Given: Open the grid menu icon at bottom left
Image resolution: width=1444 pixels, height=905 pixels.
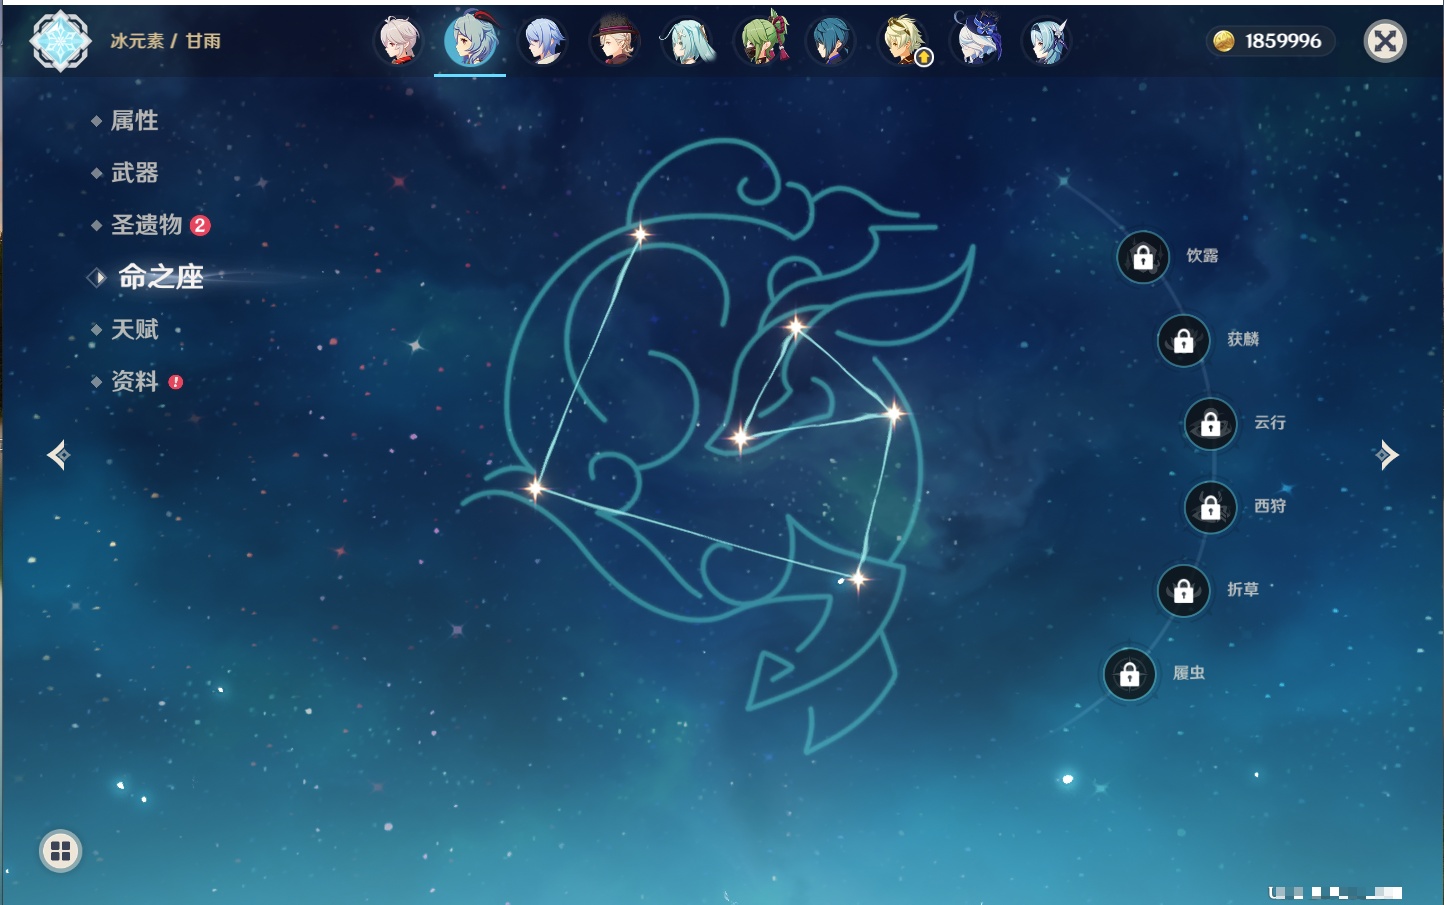Looking at the screenshot, I should coord(60,851).
